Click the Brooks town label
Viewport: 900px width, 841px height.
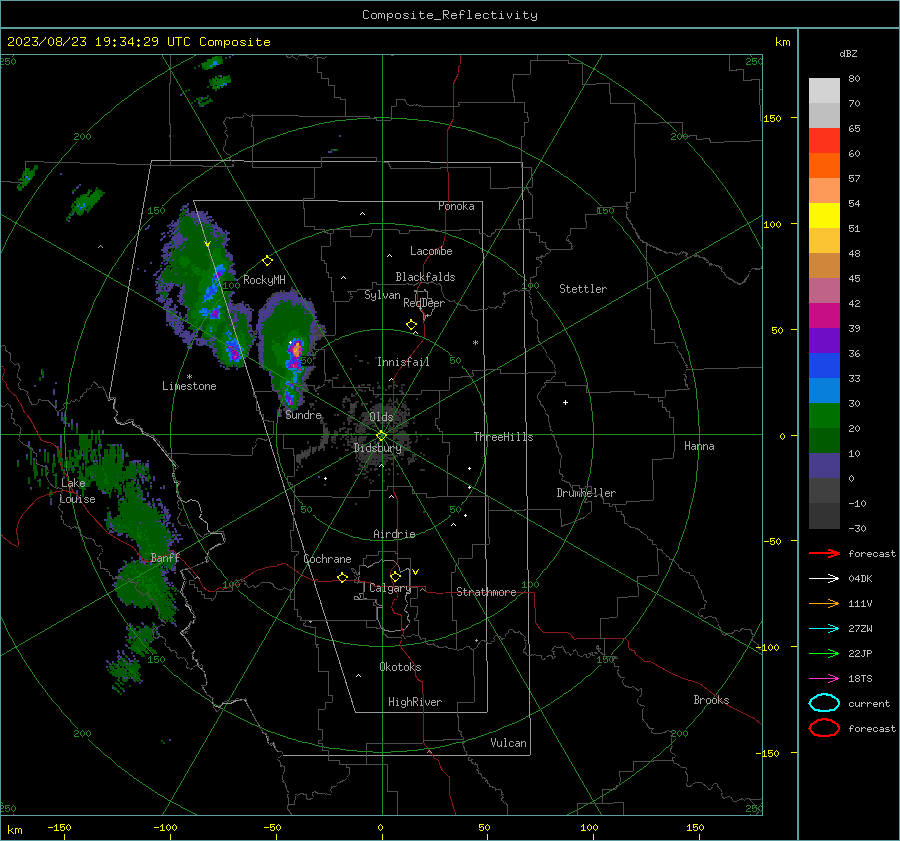point(711,700)
